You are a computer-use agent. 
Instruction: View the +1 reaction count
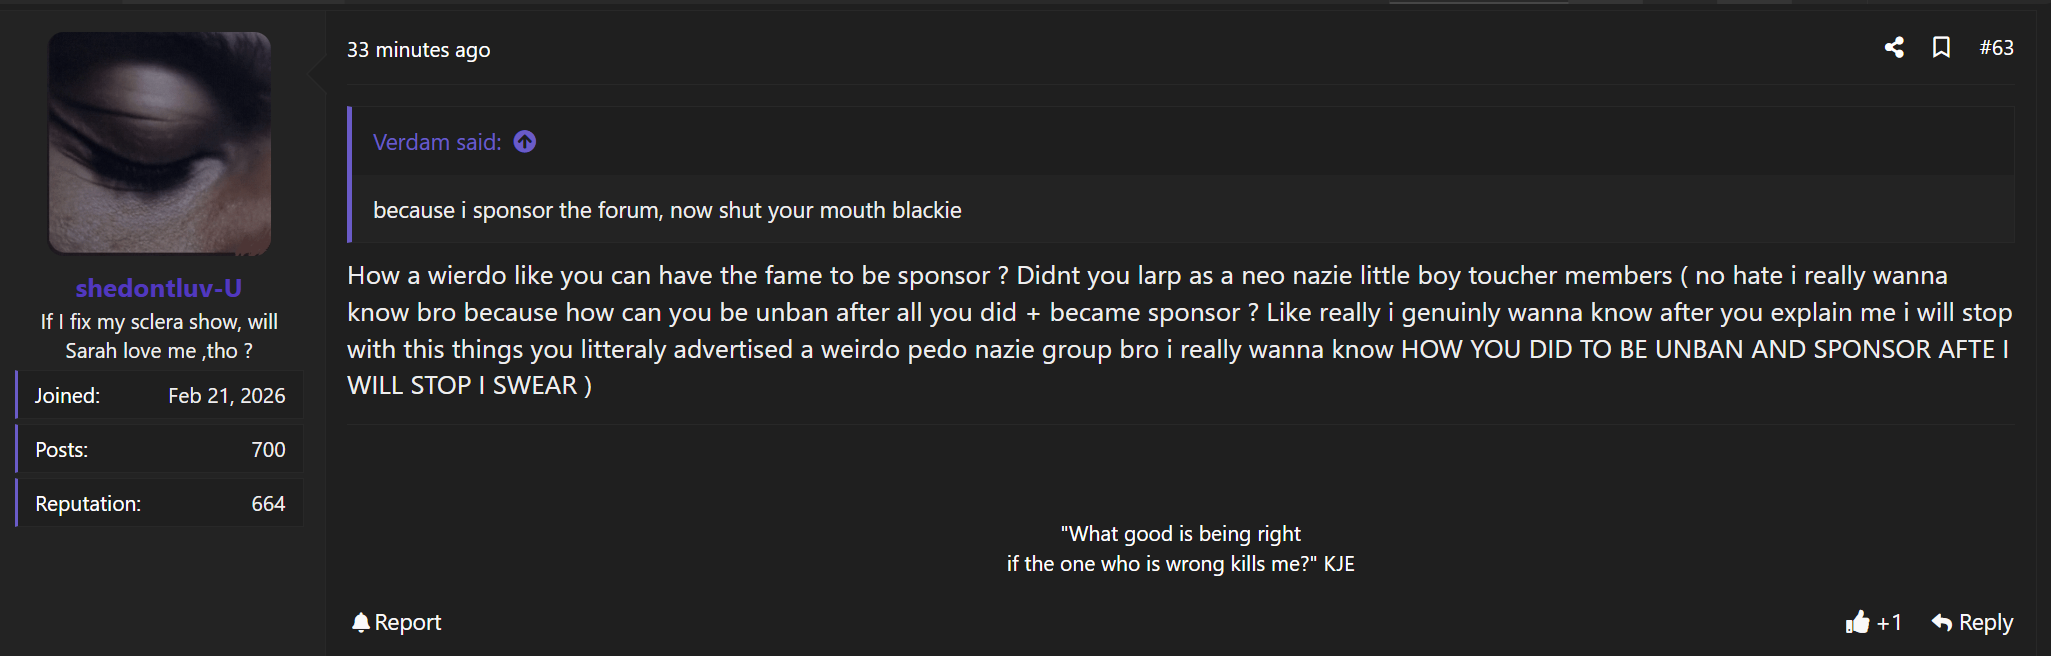point(1889,623)
